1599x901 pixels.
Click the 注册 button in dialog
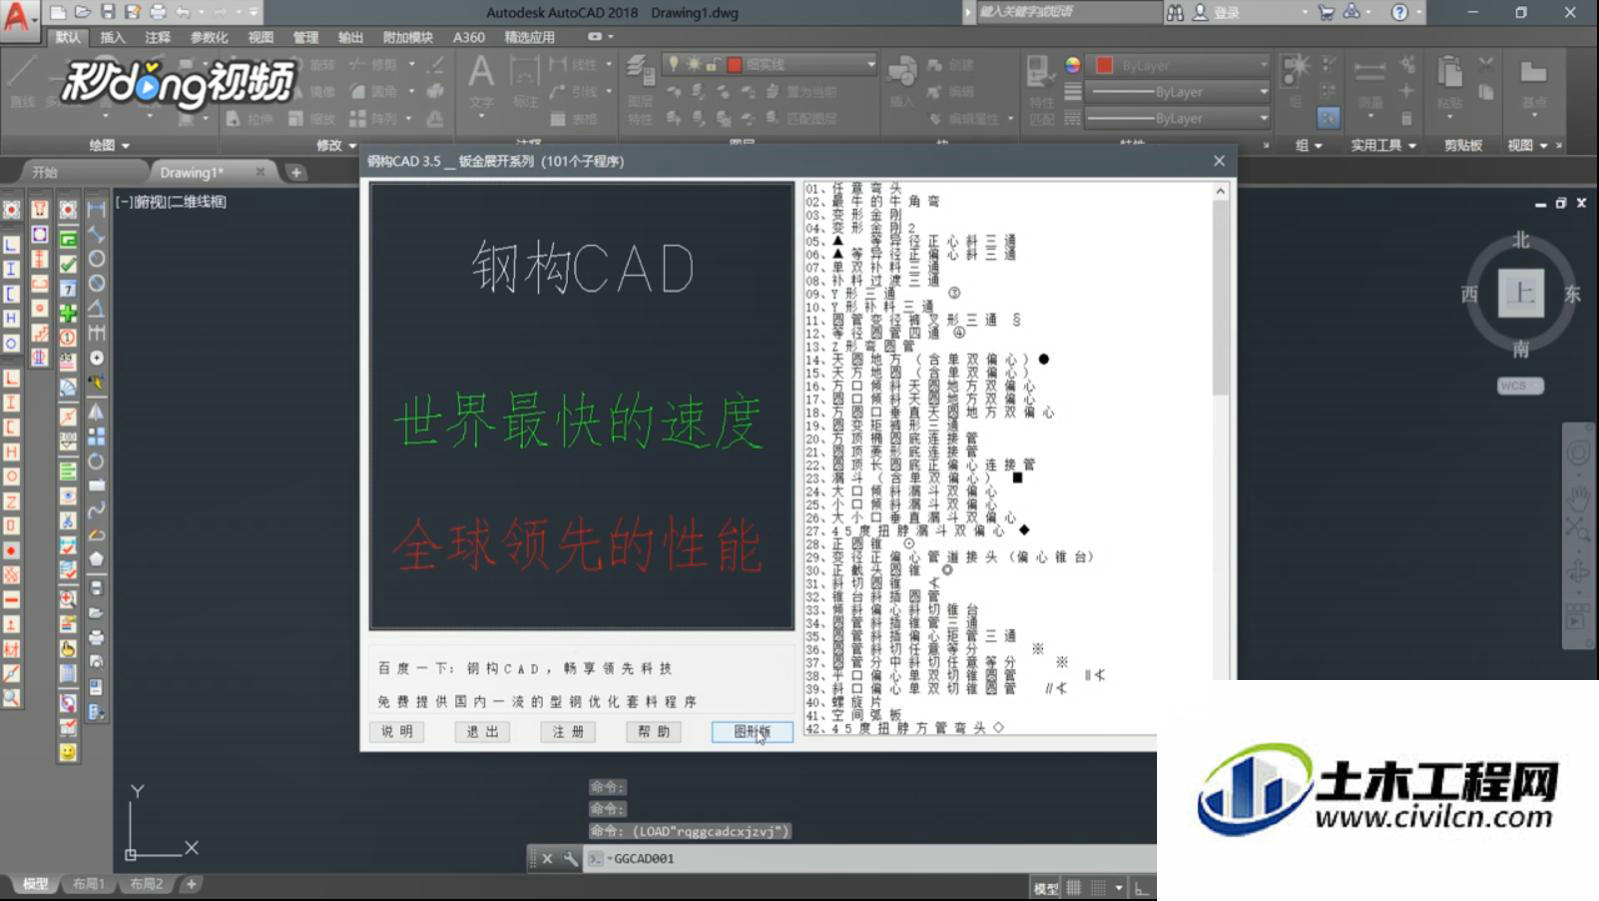pyautogui.click(x=568, y=731)
